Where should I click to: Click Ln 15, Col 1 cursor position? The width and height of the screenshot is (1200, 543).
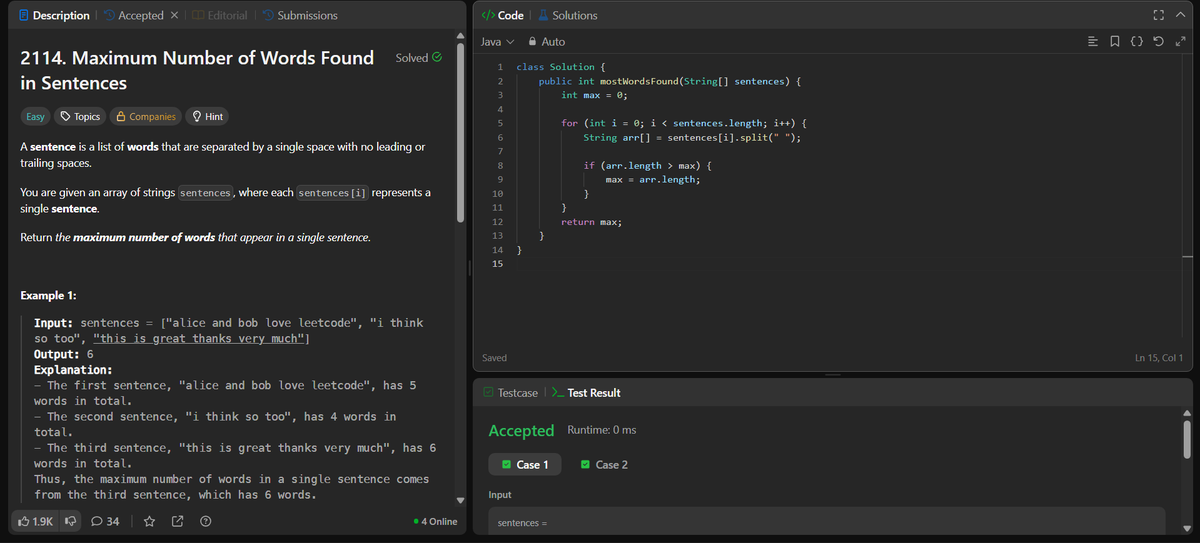pos(1159,358)
